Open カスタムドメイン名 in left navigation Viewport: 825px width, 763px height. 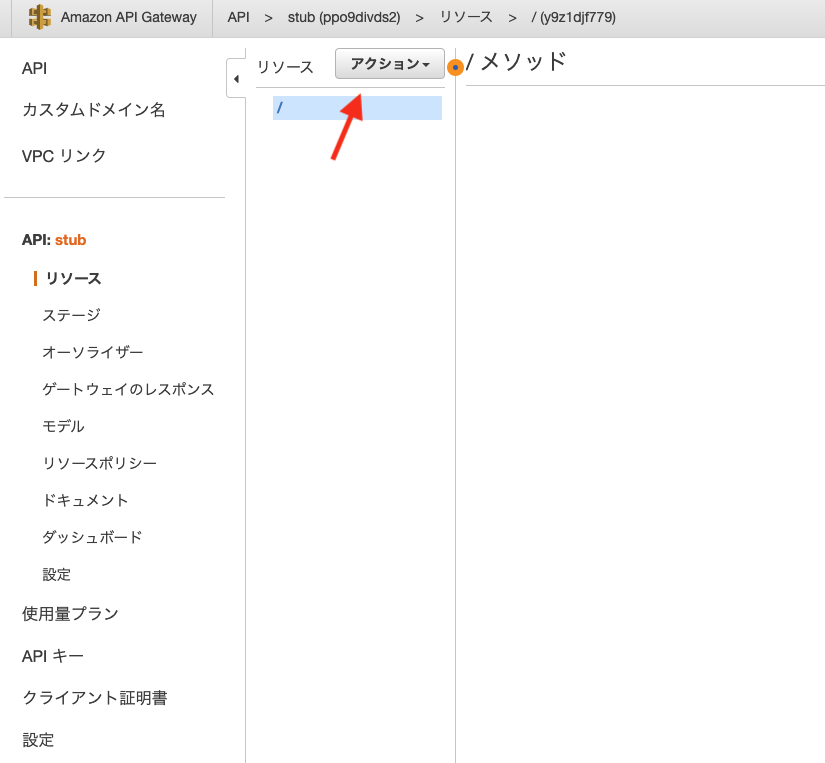(x=94, y=109)
